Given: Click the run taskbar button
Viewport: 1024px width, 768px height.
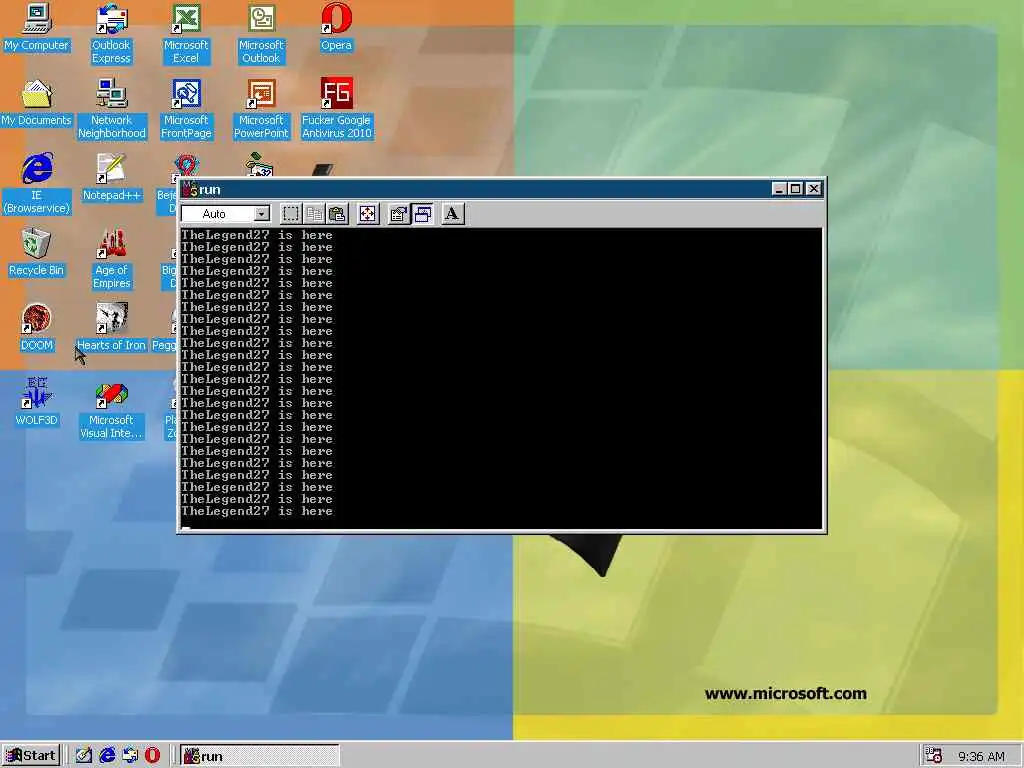Looking at the screenshot, I should coord(260,756).
